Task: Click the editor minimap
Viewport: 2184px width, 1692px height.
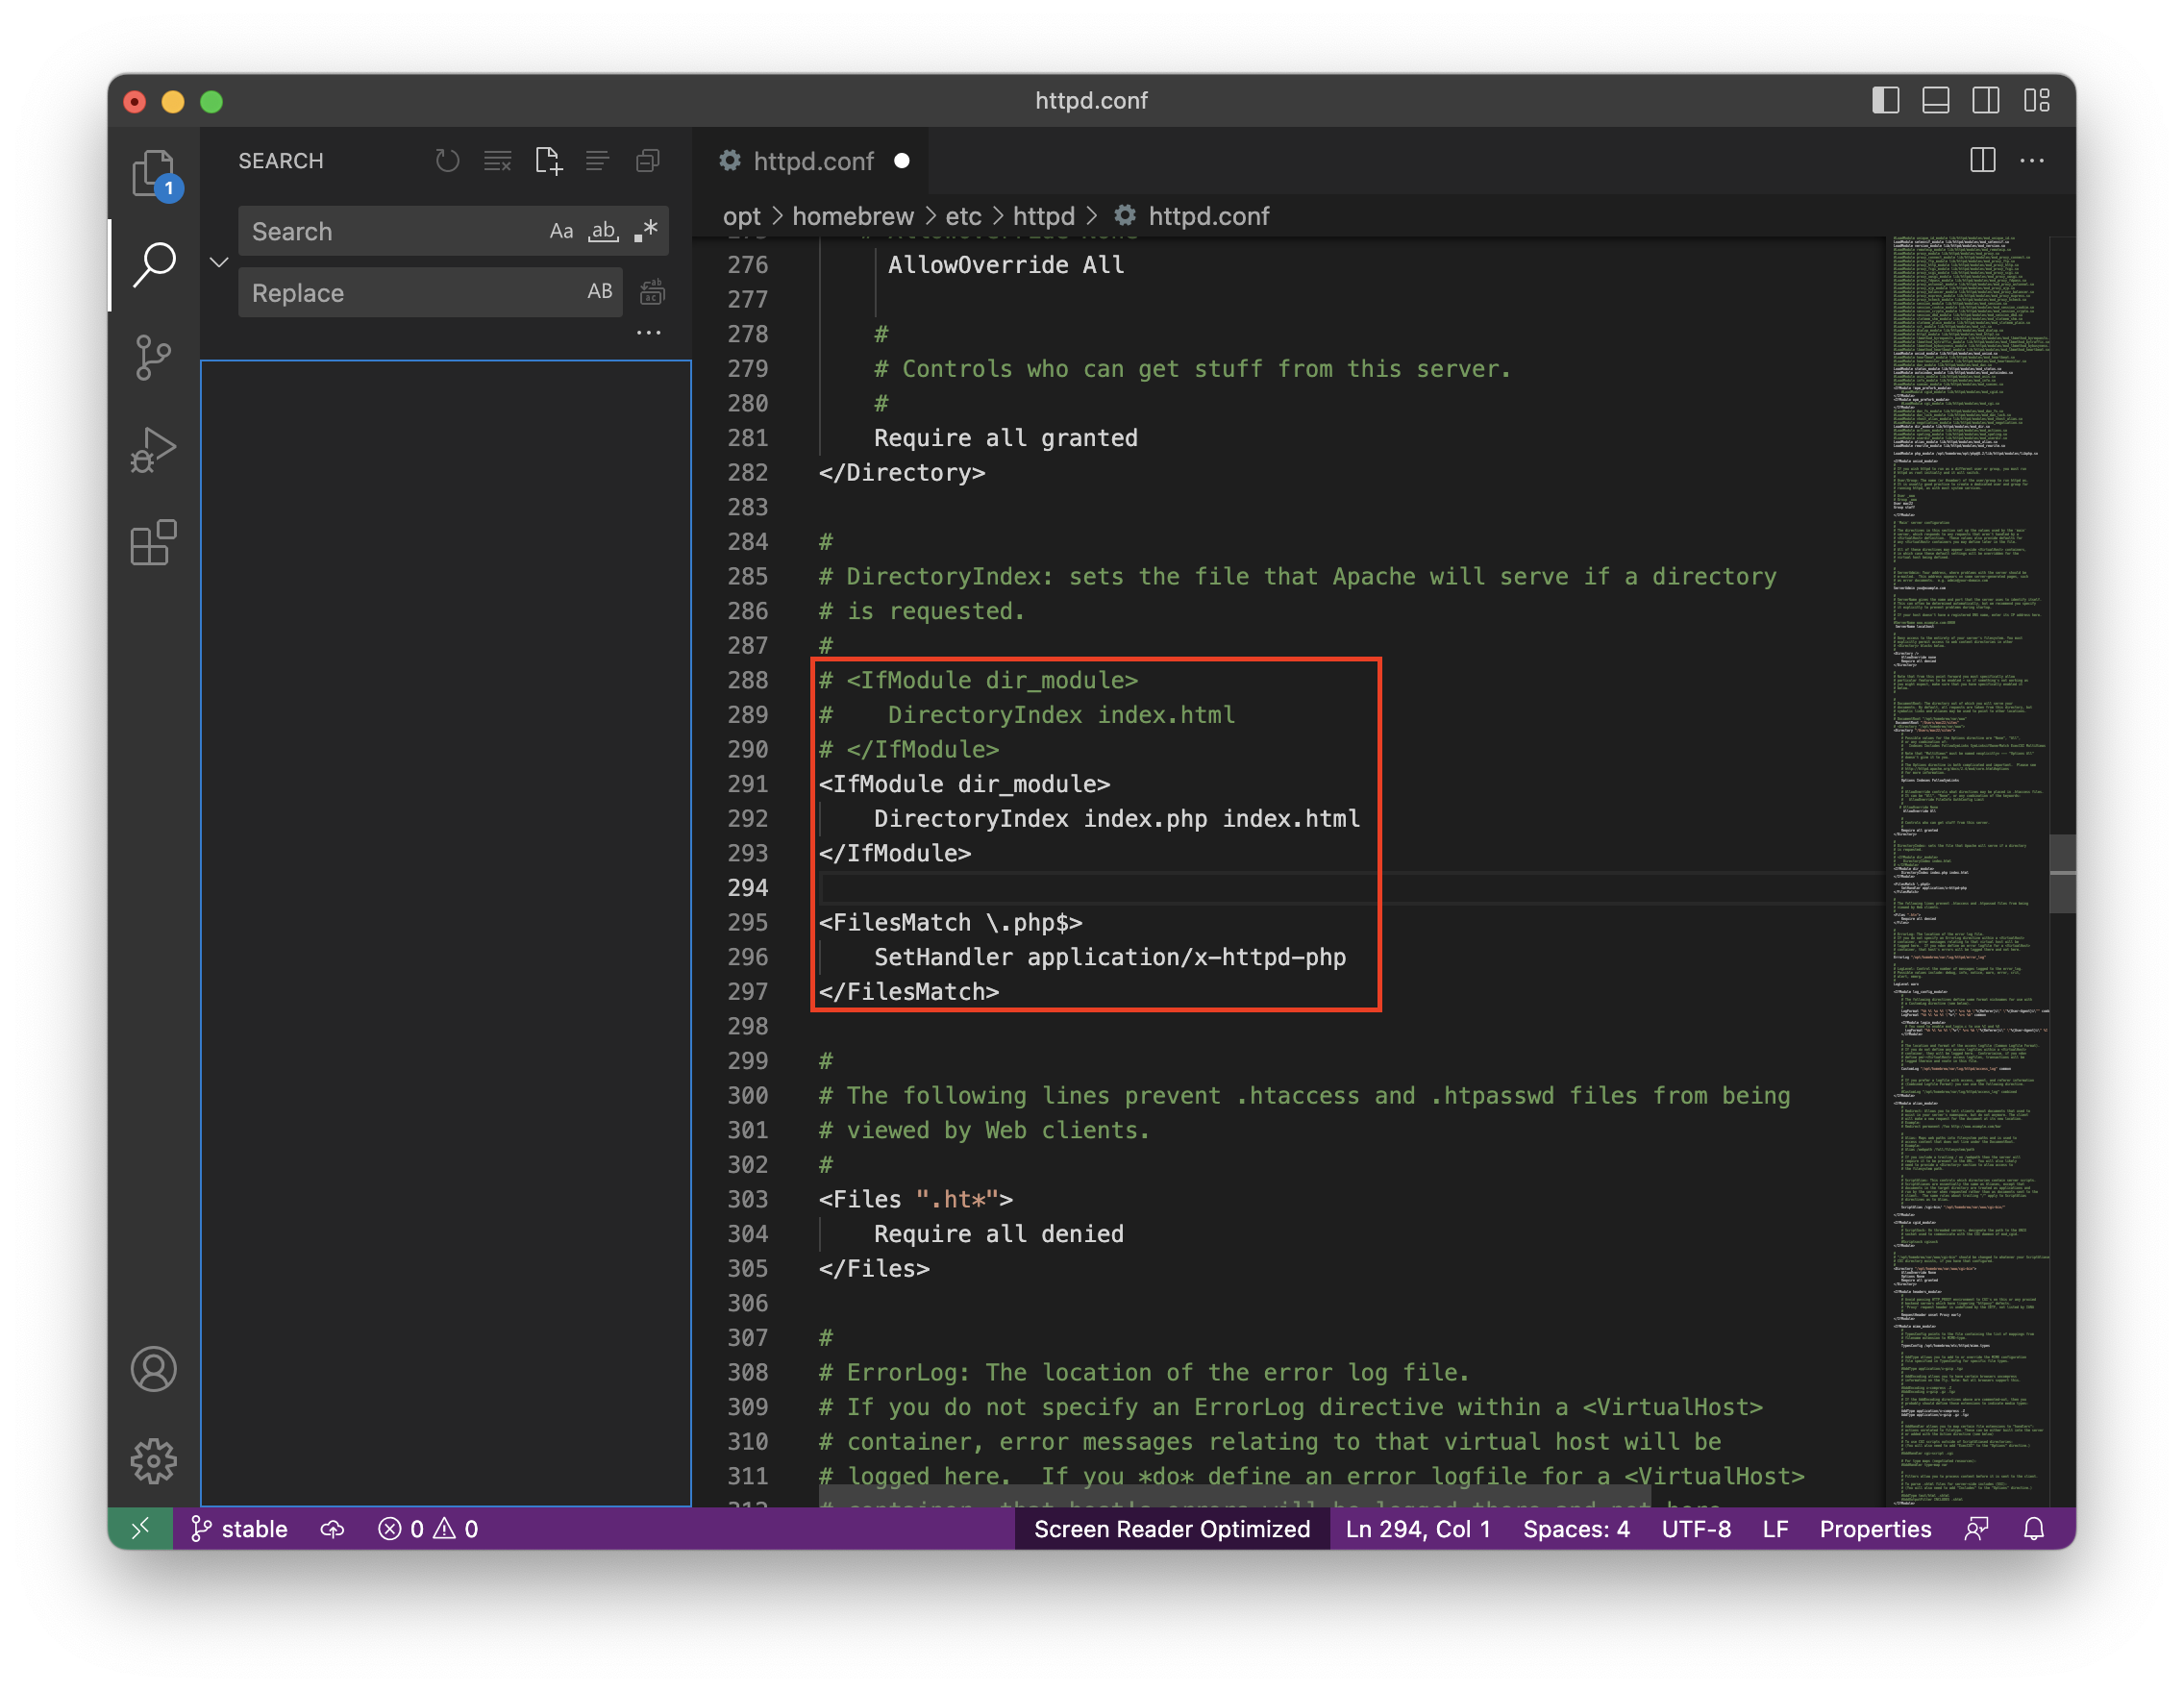Action: (x=1965, y=870)
